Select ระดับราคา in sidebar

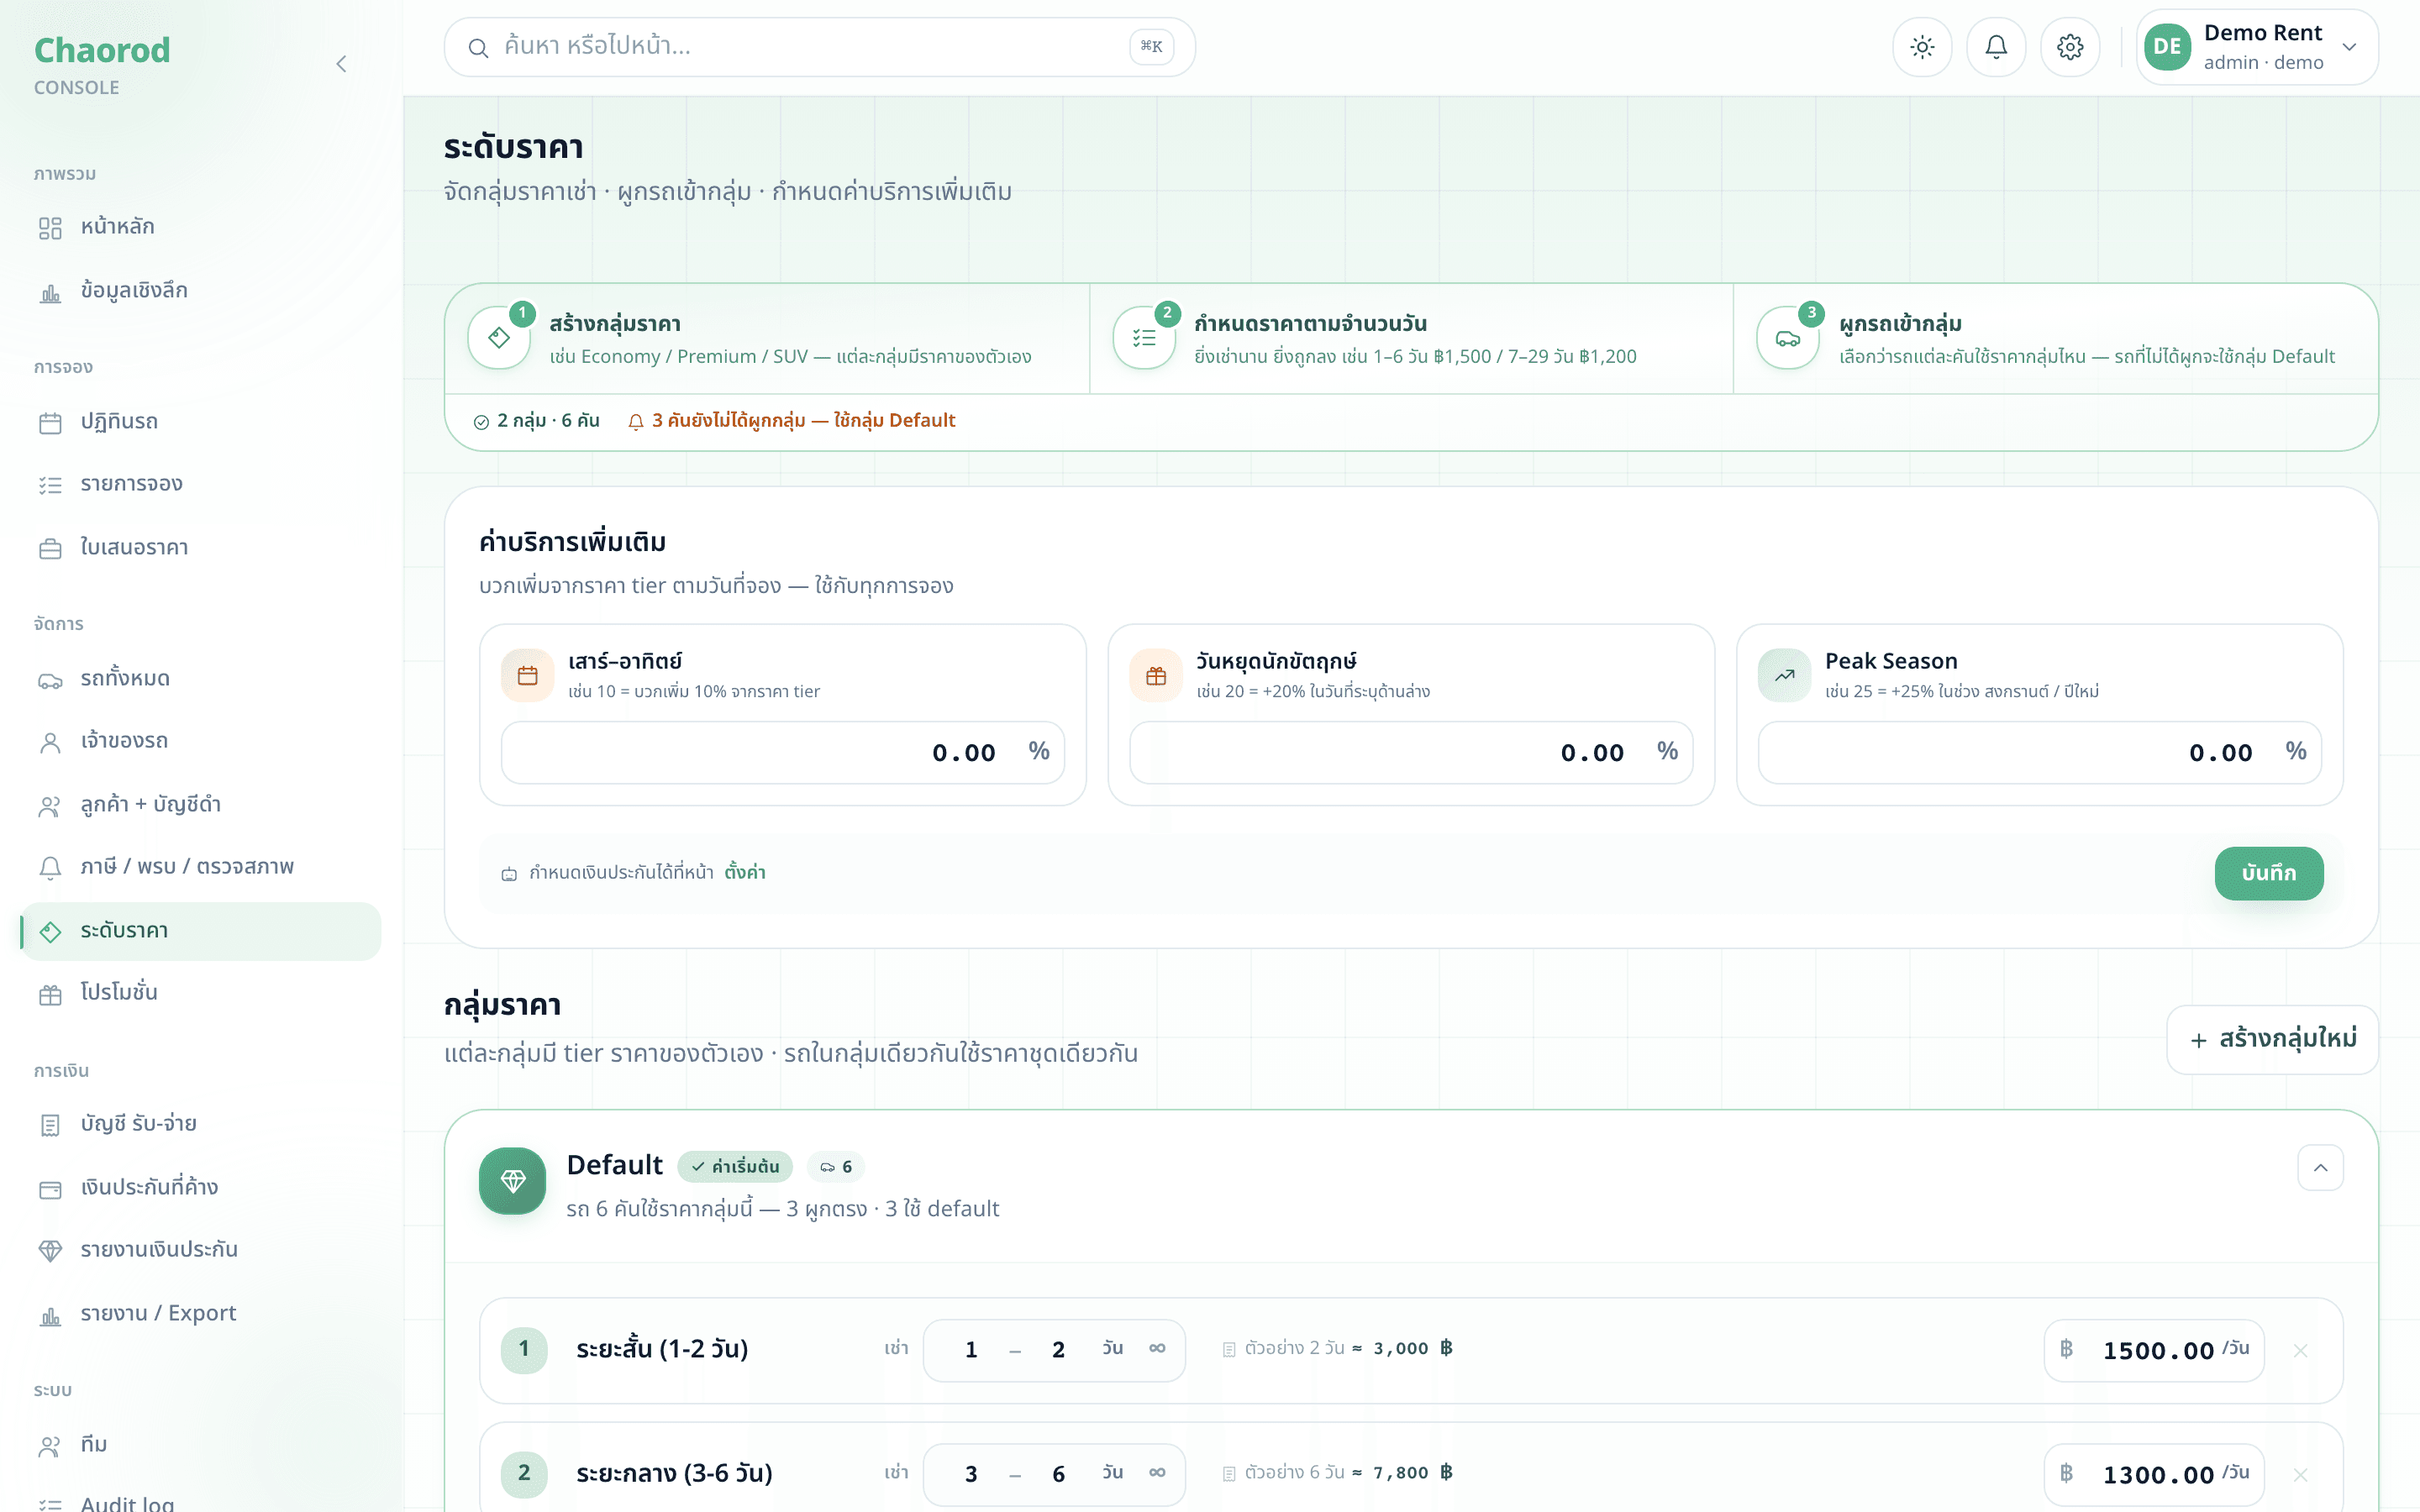(200, 931)
